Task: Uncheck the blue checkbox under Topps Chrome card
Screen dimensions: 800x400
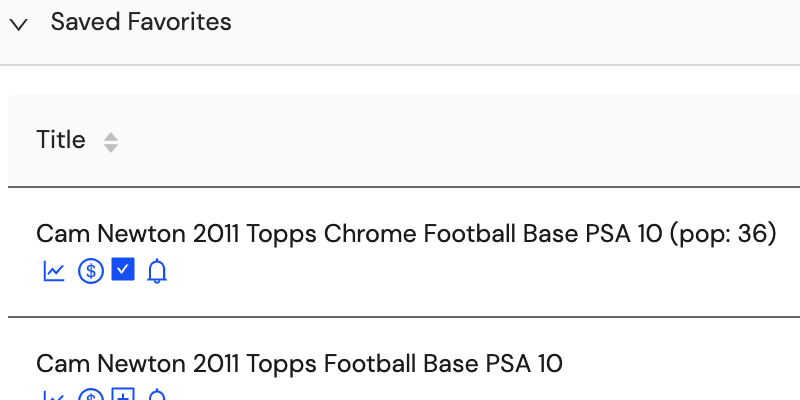Action: [x=123, y=269]
